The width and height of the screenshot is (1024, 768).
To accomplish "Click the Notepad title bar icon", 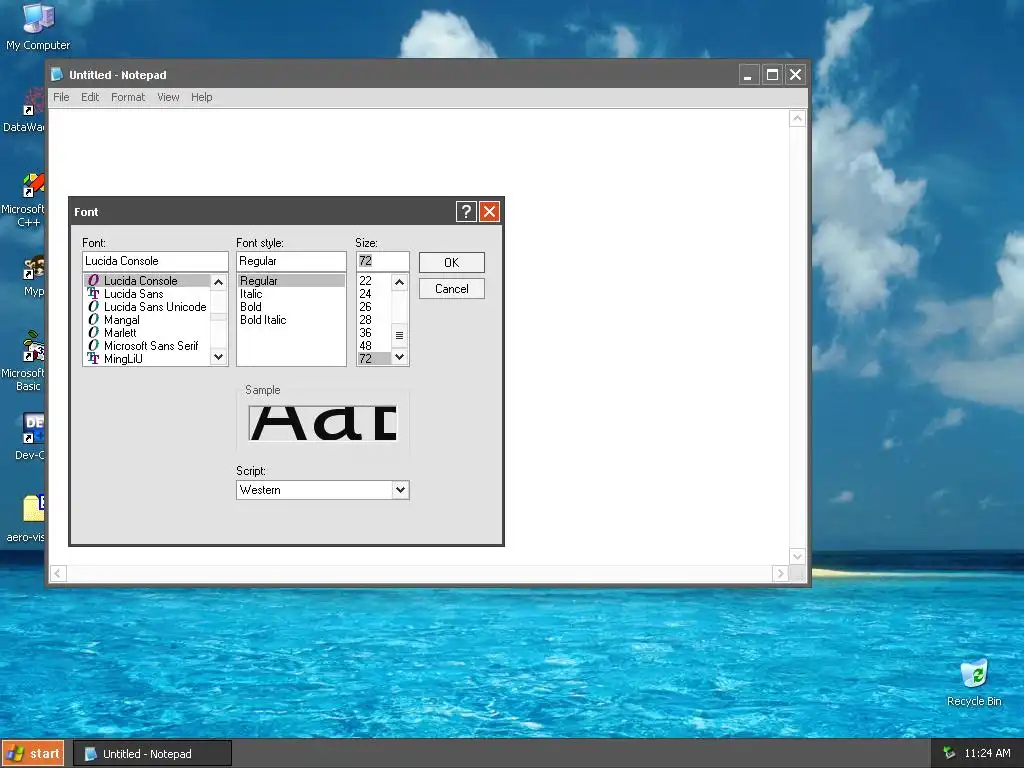I will 57,74.
